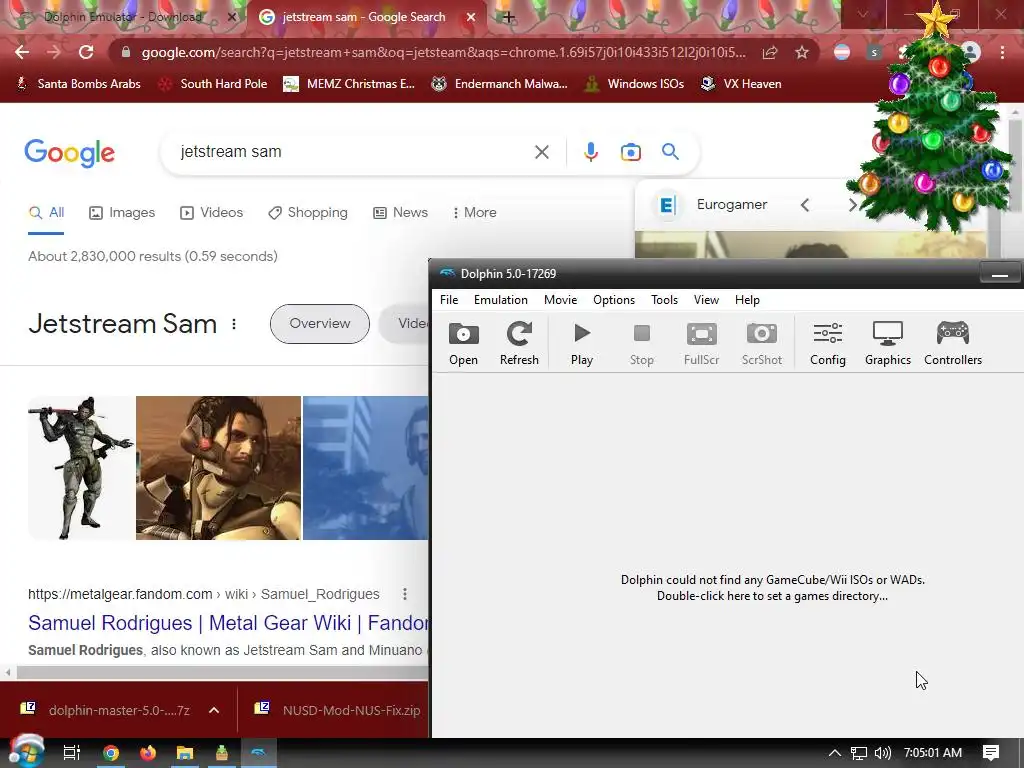Screen dimensions: 1024x768
Task: Switch to Dolphin Emulator Download tab
Action: tap(123, 17)
